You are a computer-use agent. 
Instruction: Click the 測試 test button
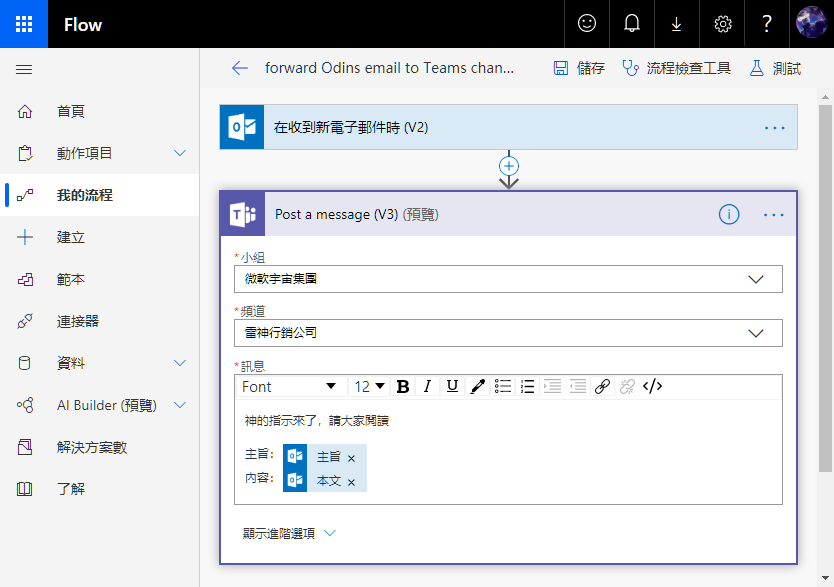pos(775,68)
